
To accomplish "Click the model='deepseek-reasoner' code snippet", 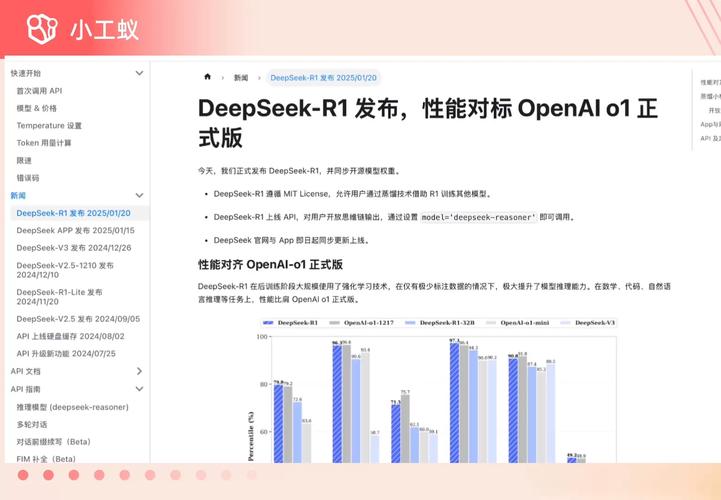I will [x=478, y=217].
